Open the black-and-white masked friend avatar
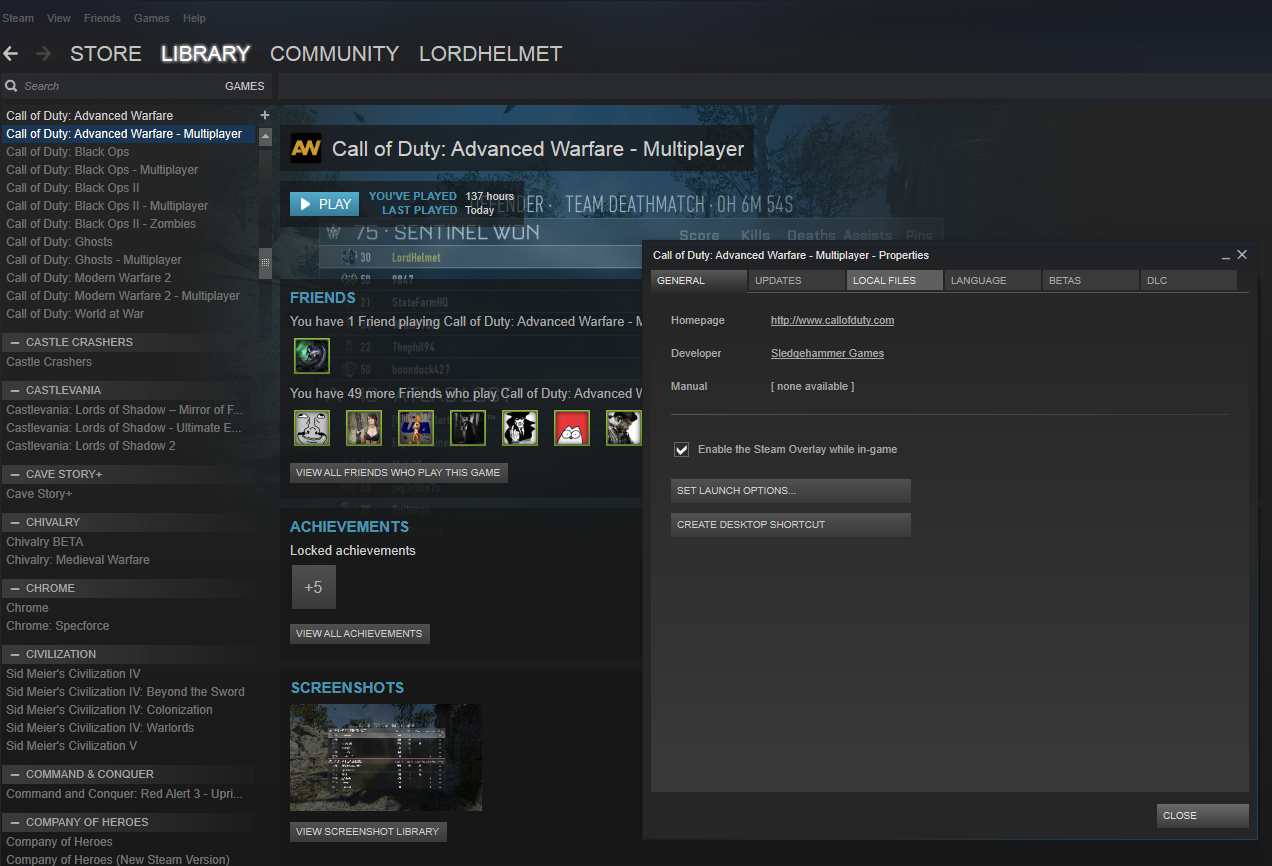1272x866 pixels. [520, 428]
